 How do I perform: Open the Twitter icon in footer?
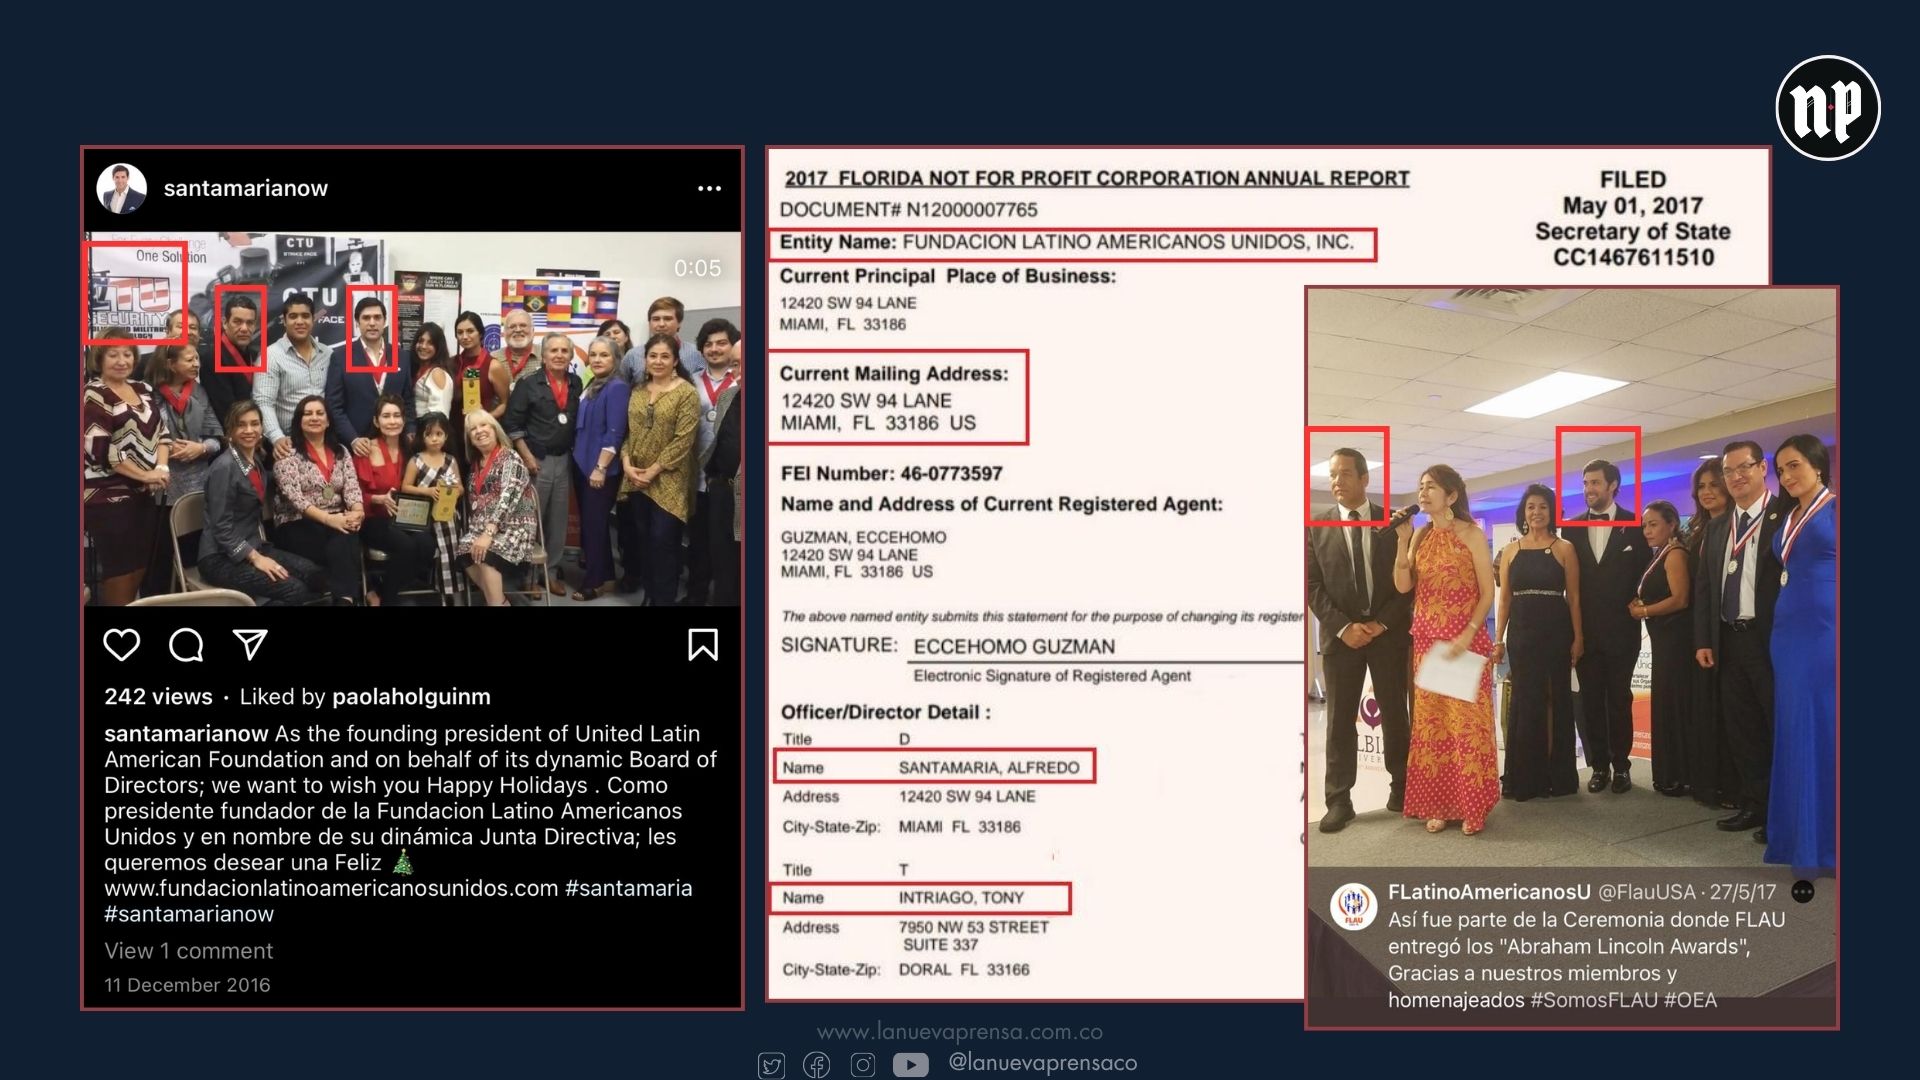[x=771, y=1065]
